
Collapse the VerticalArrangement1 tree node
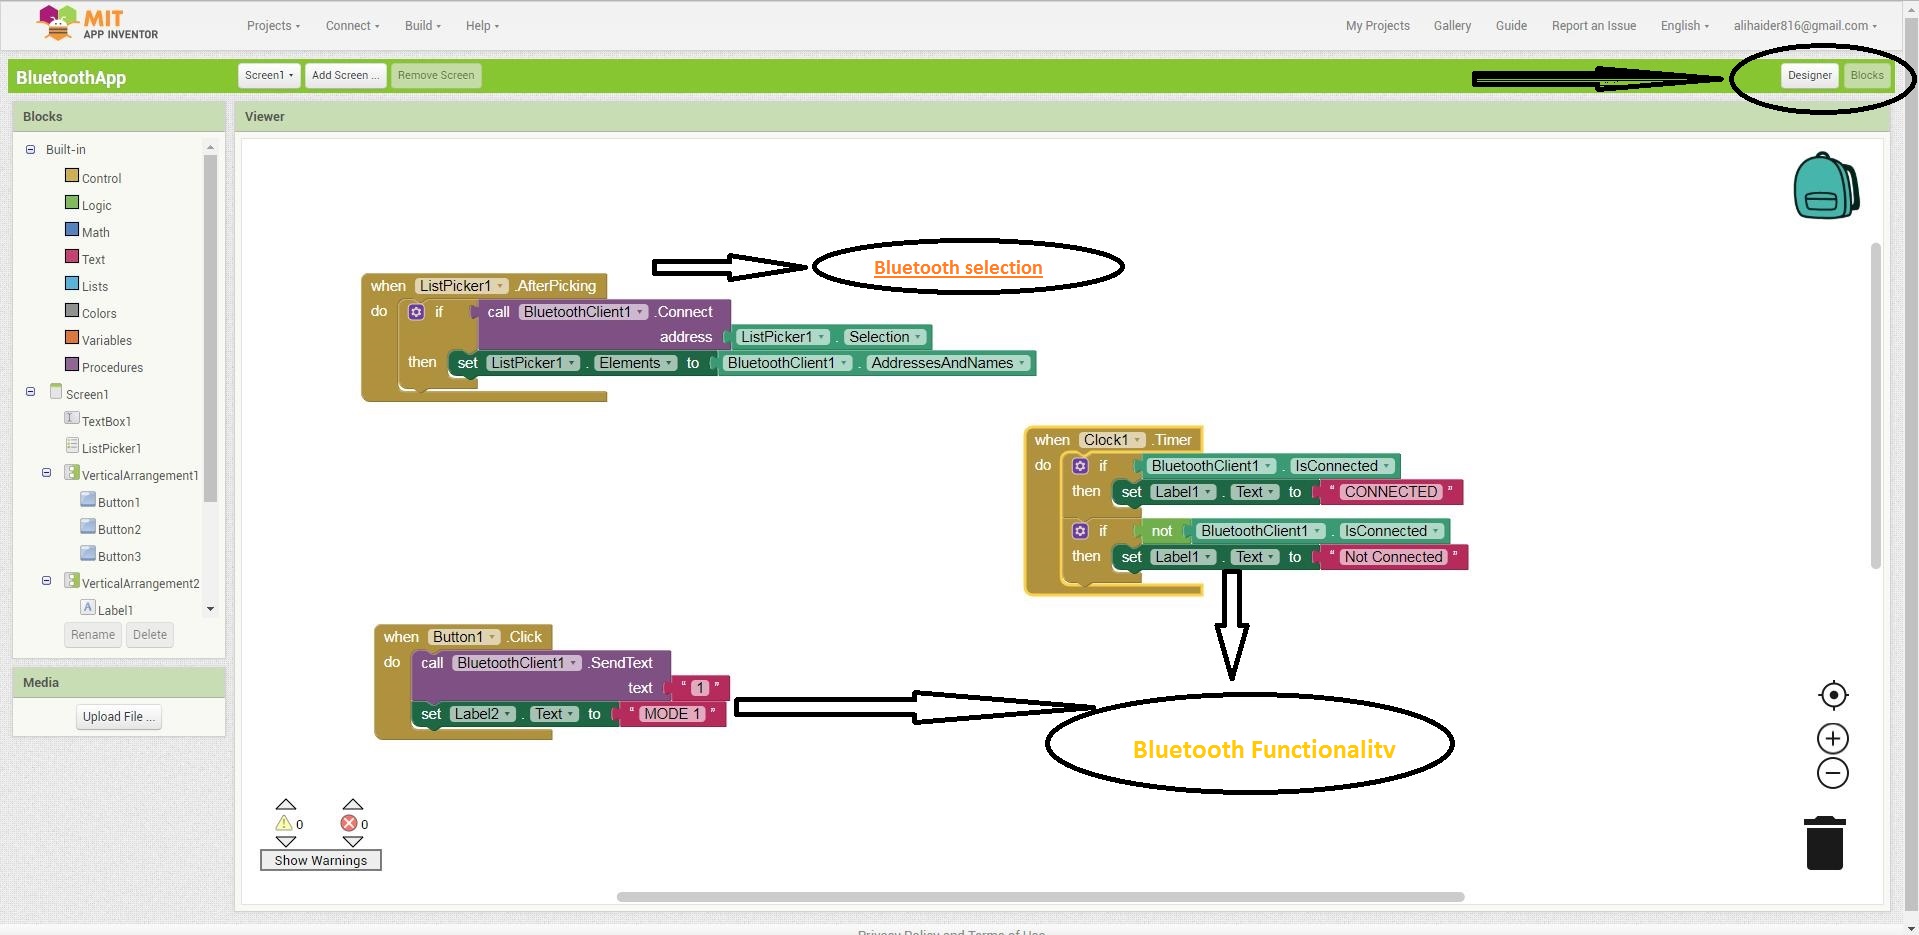(x=46, y=473)
